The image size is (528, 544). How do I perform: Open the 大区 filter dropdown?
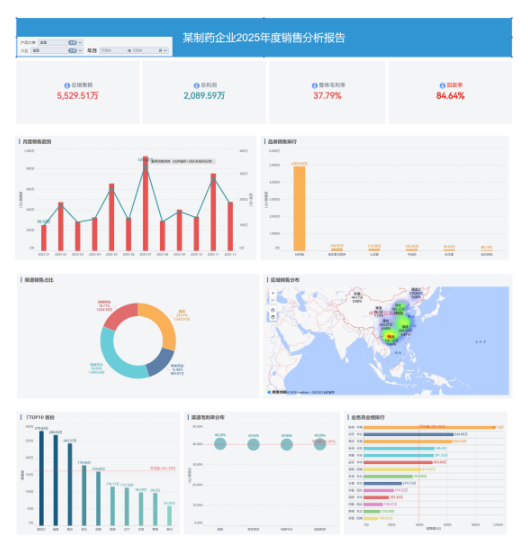[x=57, y=50]
